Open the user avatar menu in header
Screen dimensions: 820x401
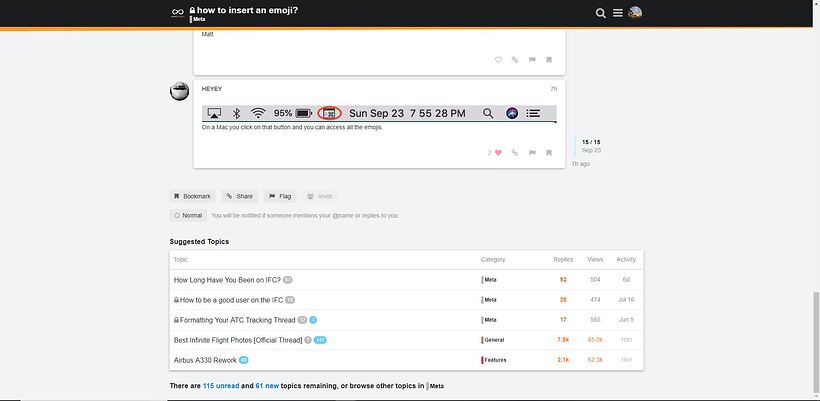pos(635,13)
